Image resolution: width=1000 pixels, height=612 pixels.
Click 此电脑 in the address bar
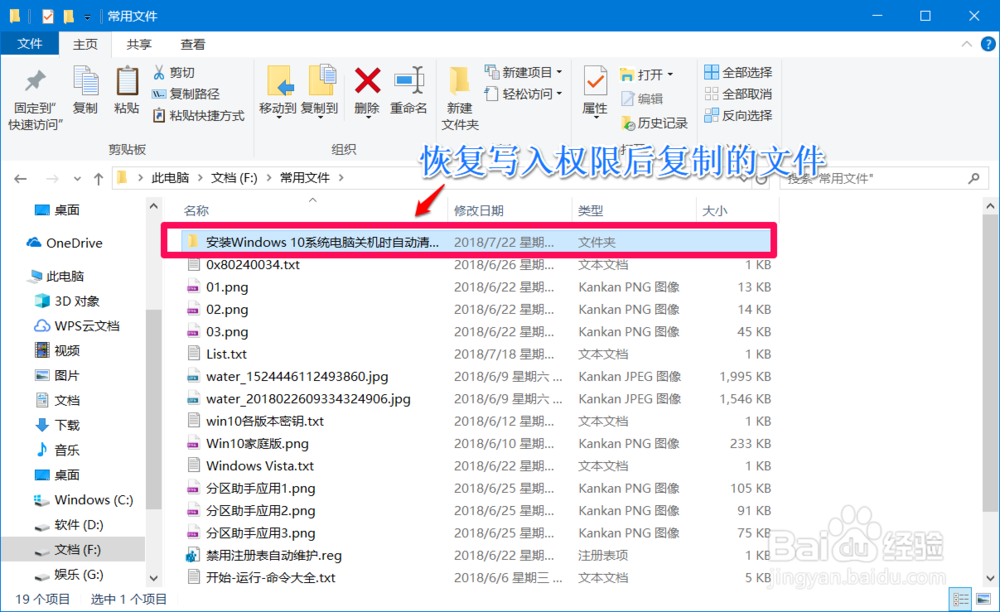tap(170, 178)
